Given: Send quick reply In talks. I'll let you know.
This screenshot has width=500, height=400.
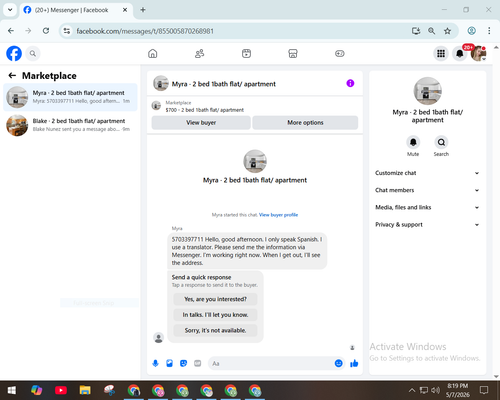Looking at the screenshot, I should click(215, 315).
